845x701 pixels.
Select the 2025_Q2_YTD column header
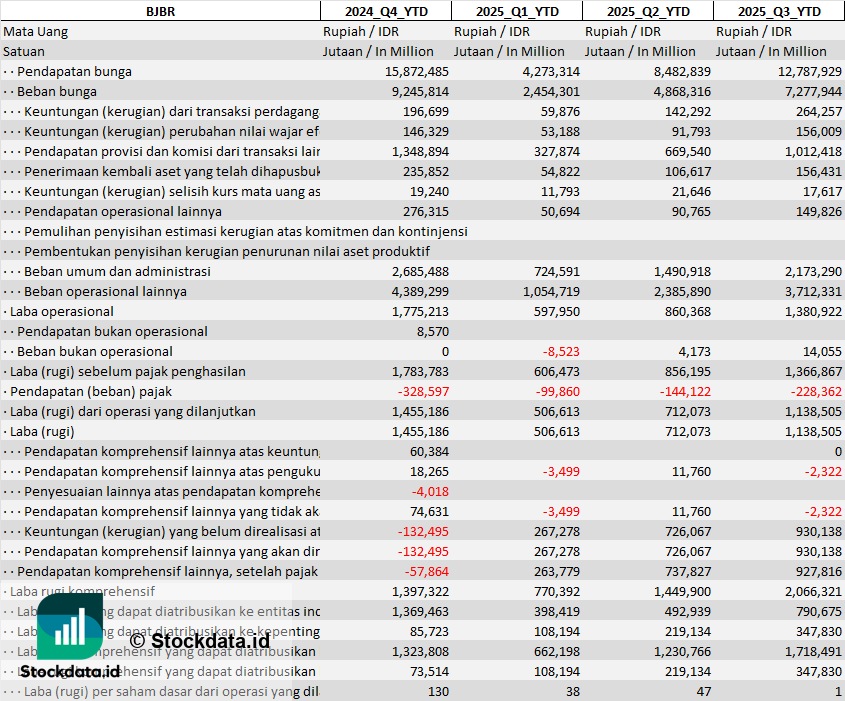(x=648, y=11)
